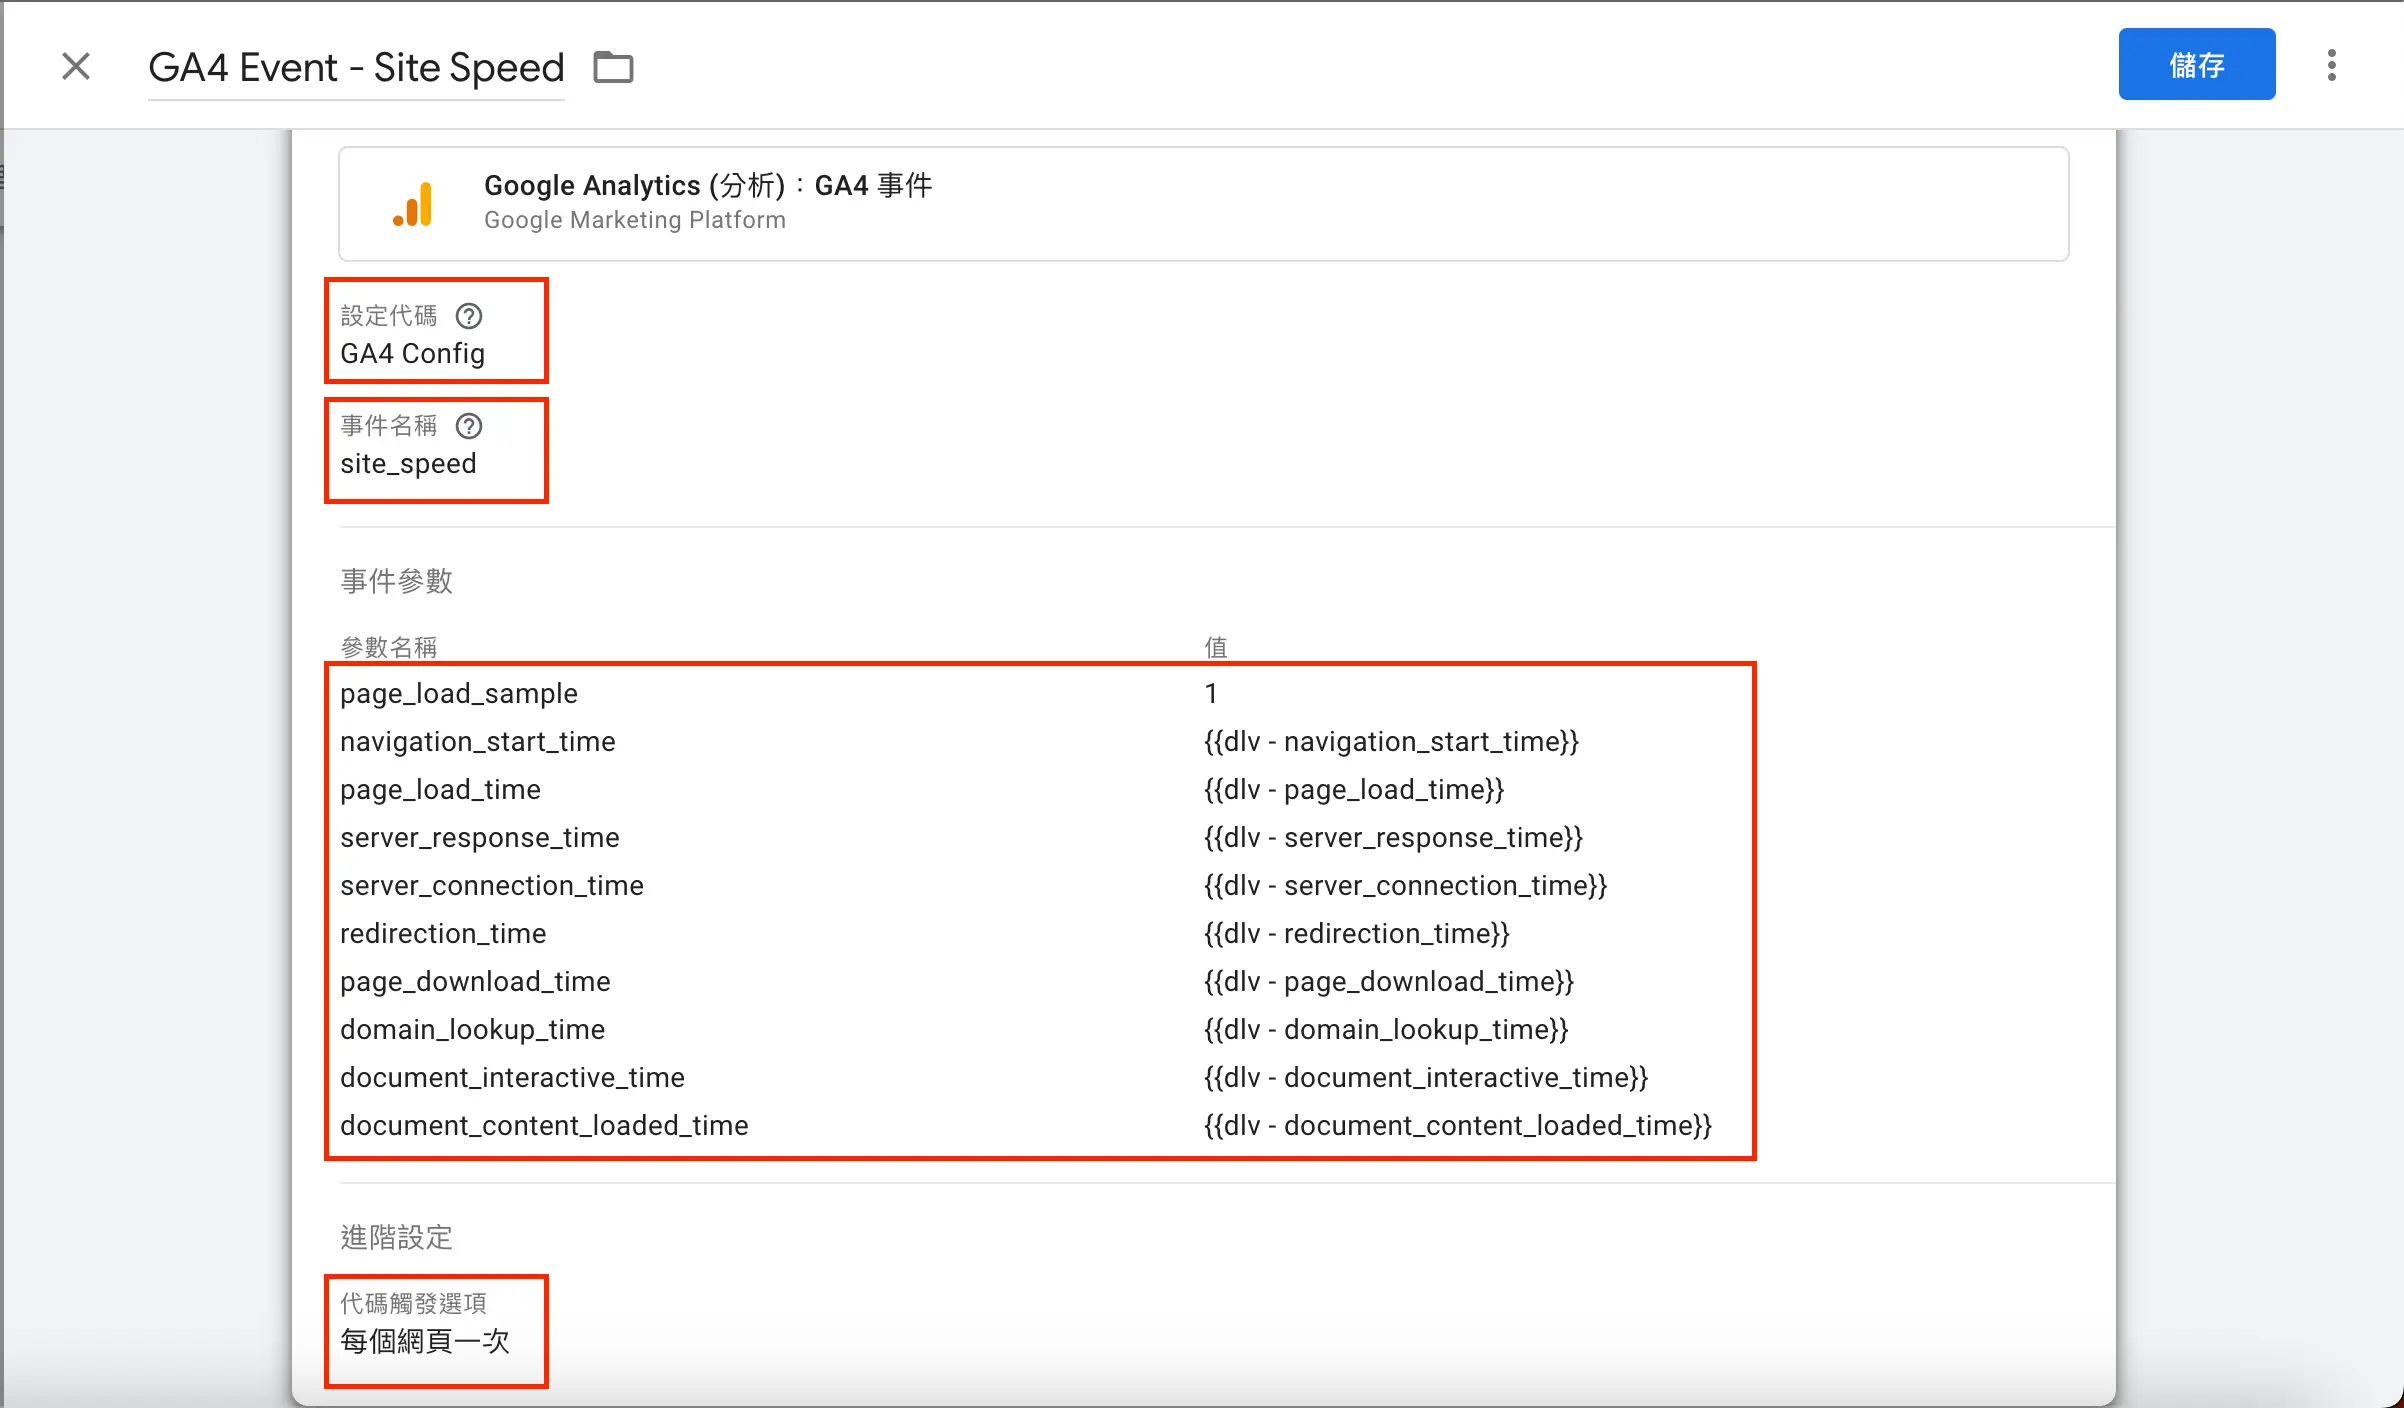Open the three-dot more options menu
Screen dimensions: 2404x1408
tap(2331, 65)
